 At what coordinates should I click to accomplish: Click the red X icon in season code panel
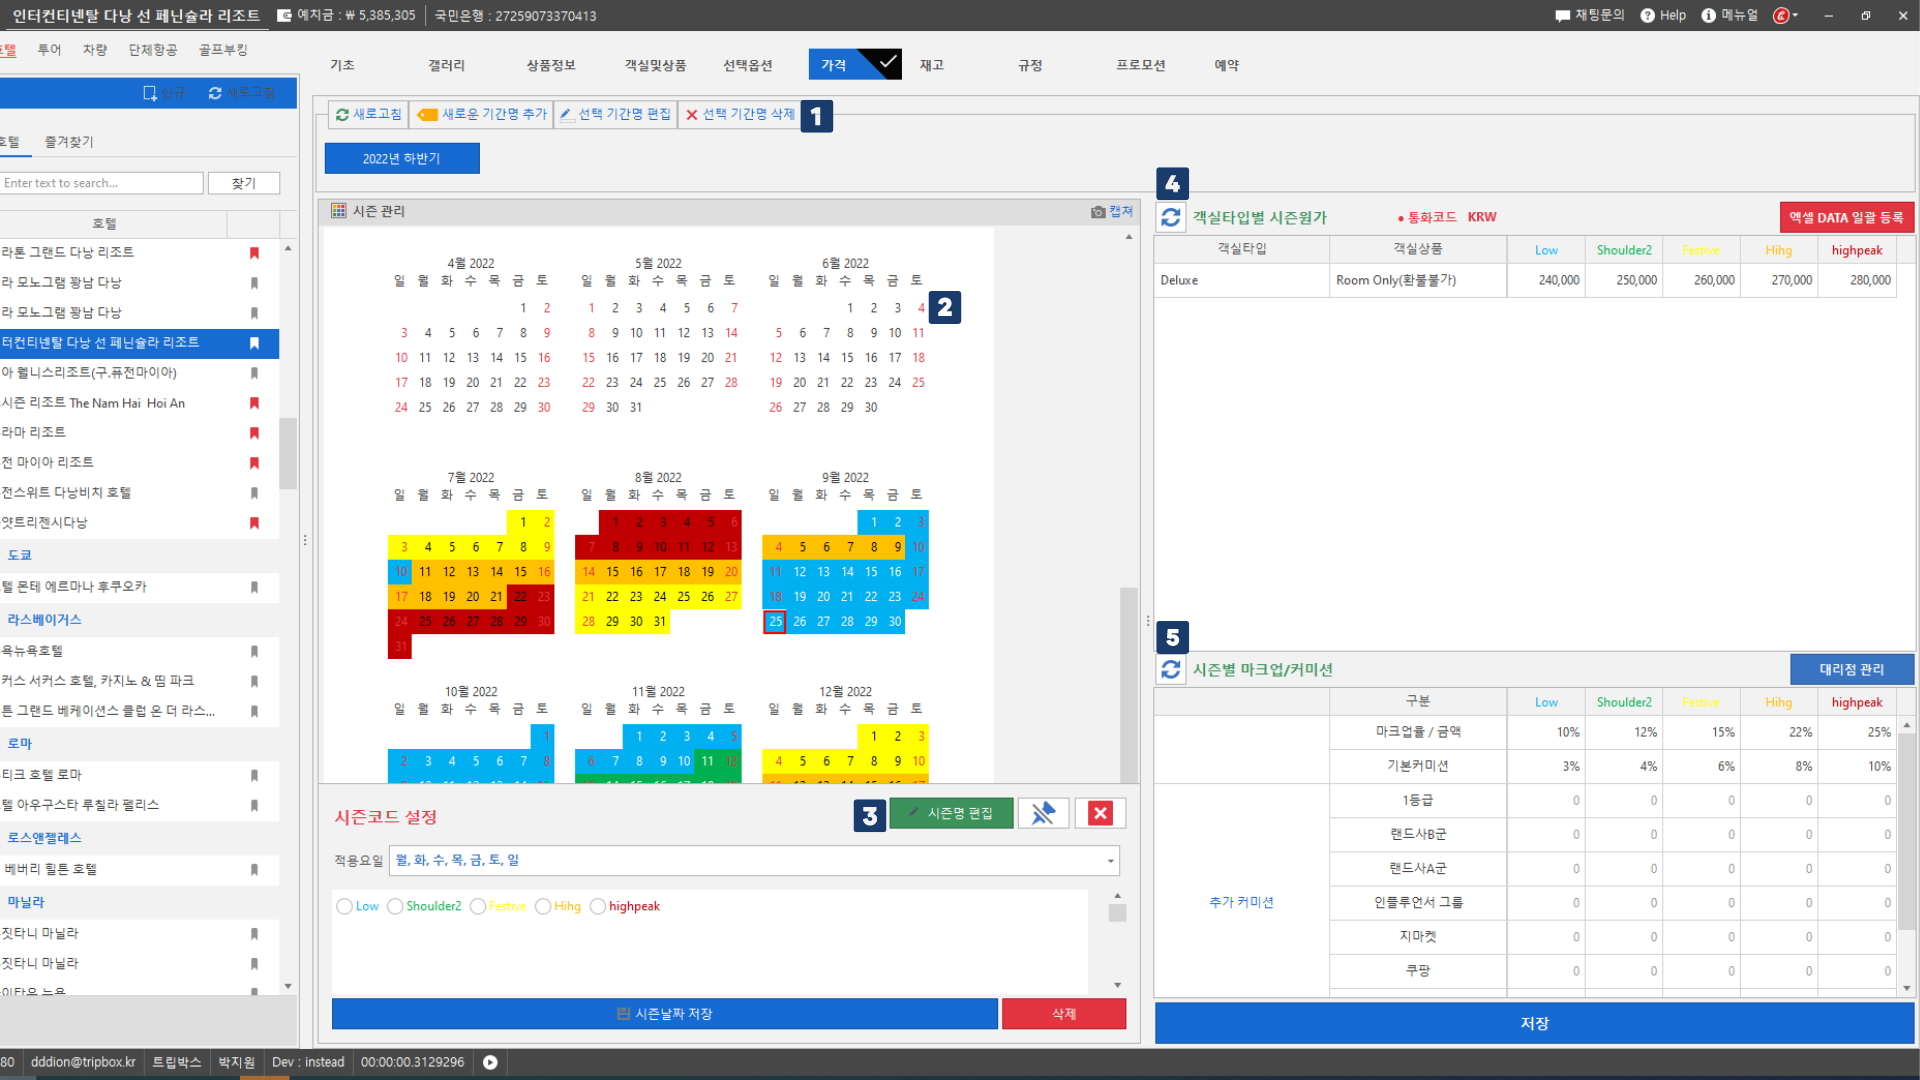(x=1100, y=814)
